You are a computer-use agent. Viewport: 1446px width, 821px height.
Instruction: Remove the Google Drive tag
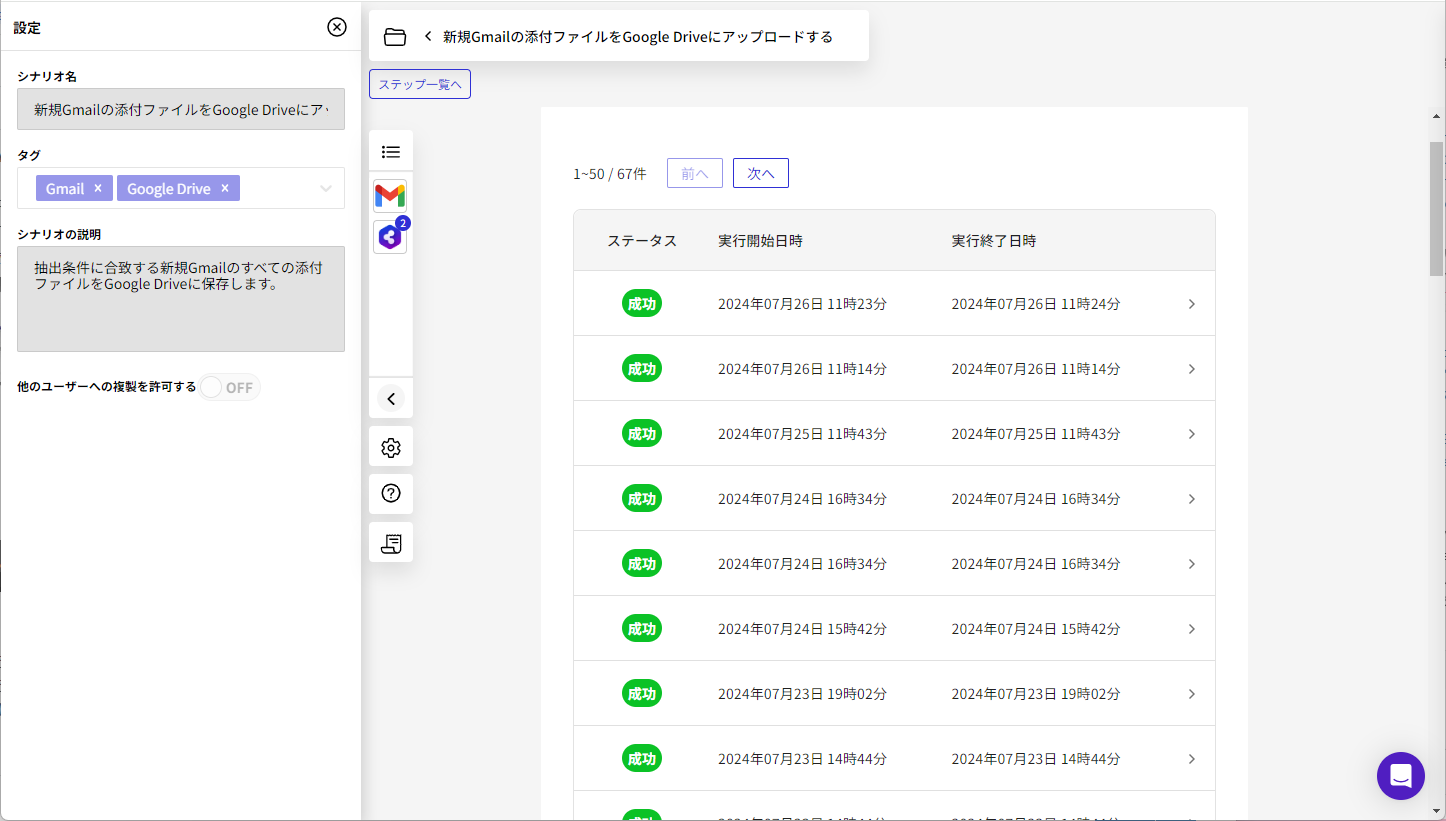click(225, 188)
